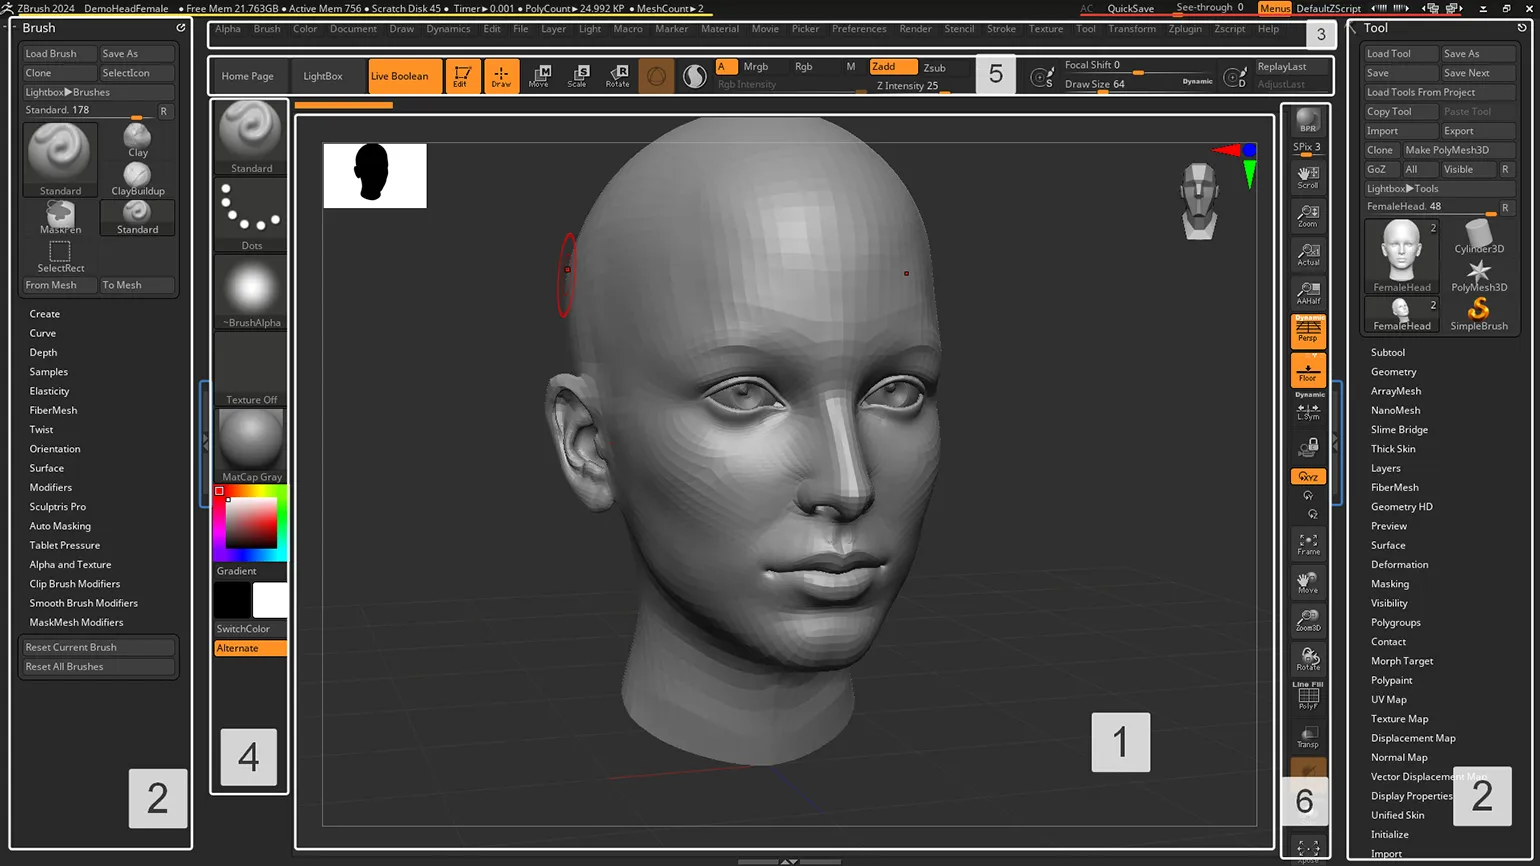Click the Reset All Brushes button
The image size is (1540, 866).
pos(97,667)
